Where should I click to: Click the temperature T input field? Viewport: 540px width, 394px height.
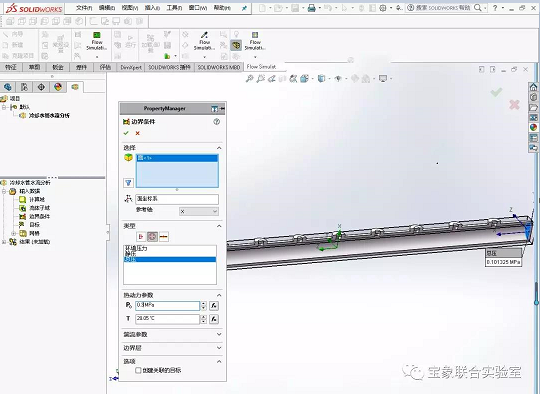167,319
